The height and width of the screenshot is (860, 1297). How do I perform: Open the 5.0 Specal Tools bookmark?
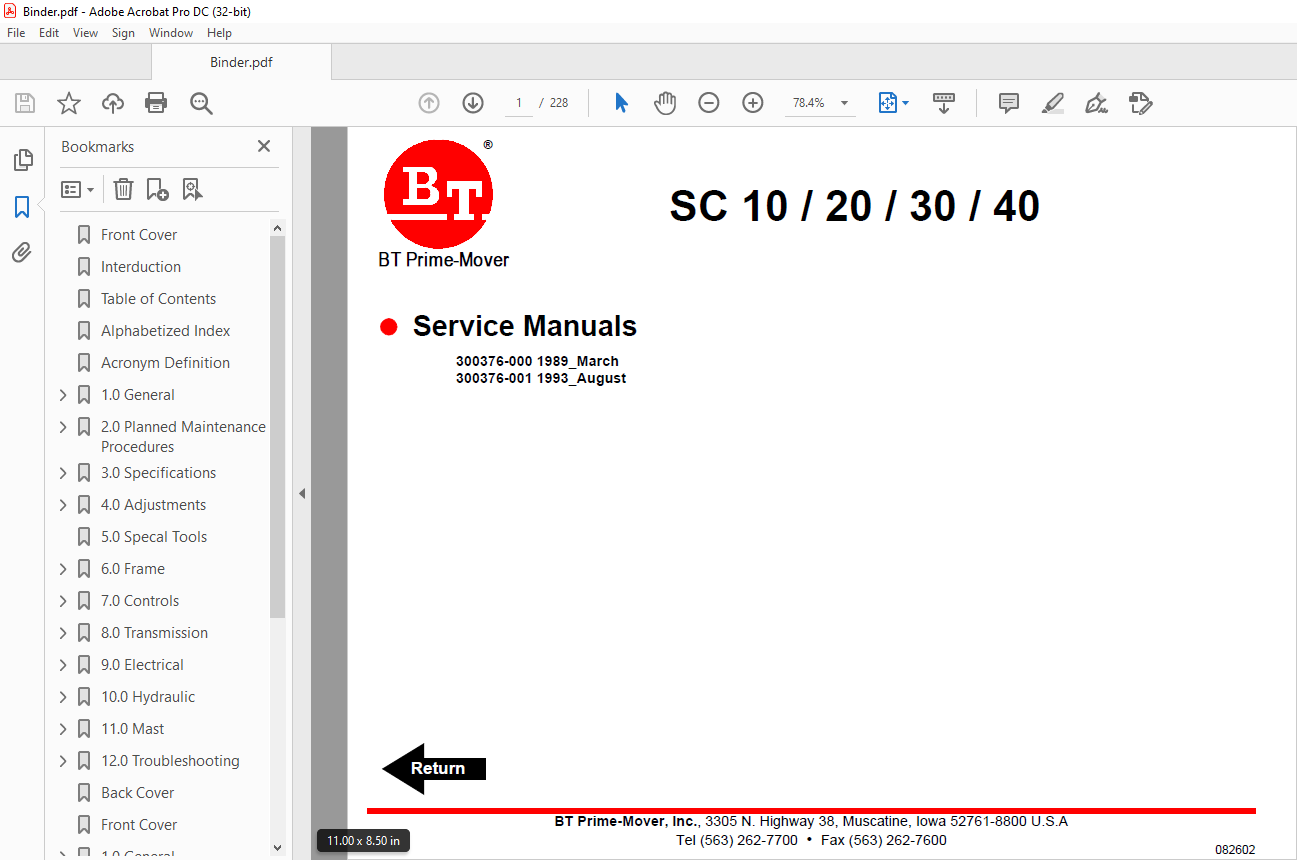click(154, 537)
